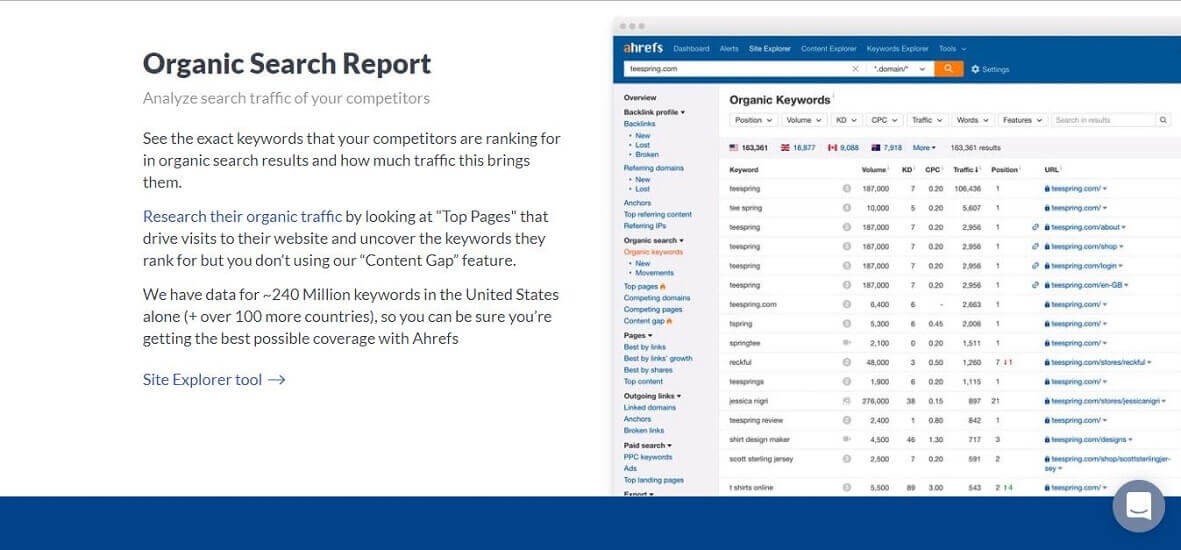1181x550 pixels.
Task: Expand the More countries dropdown
Action: pos(924,147)
